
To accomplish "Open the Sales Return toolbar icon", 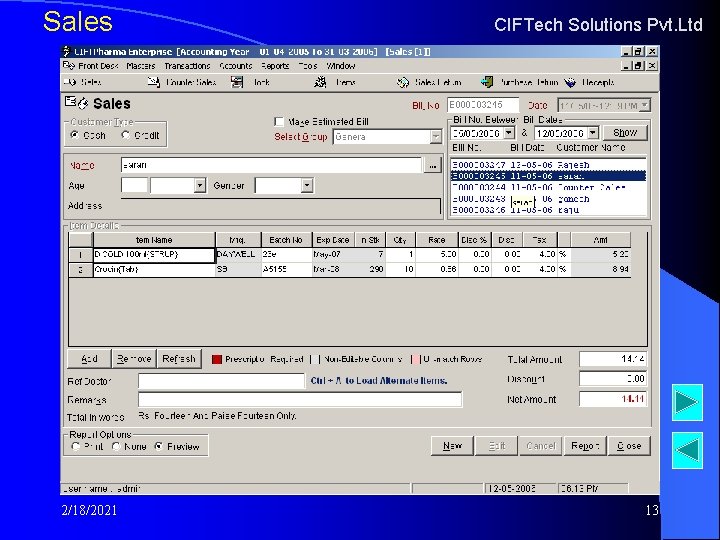I will (403, 82).
